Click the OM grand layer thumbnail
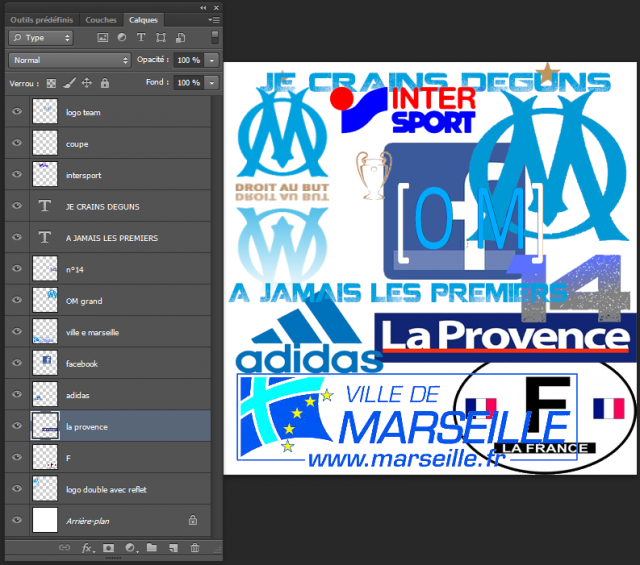Screen dimensions: 640x565 [x=45, y=300]
